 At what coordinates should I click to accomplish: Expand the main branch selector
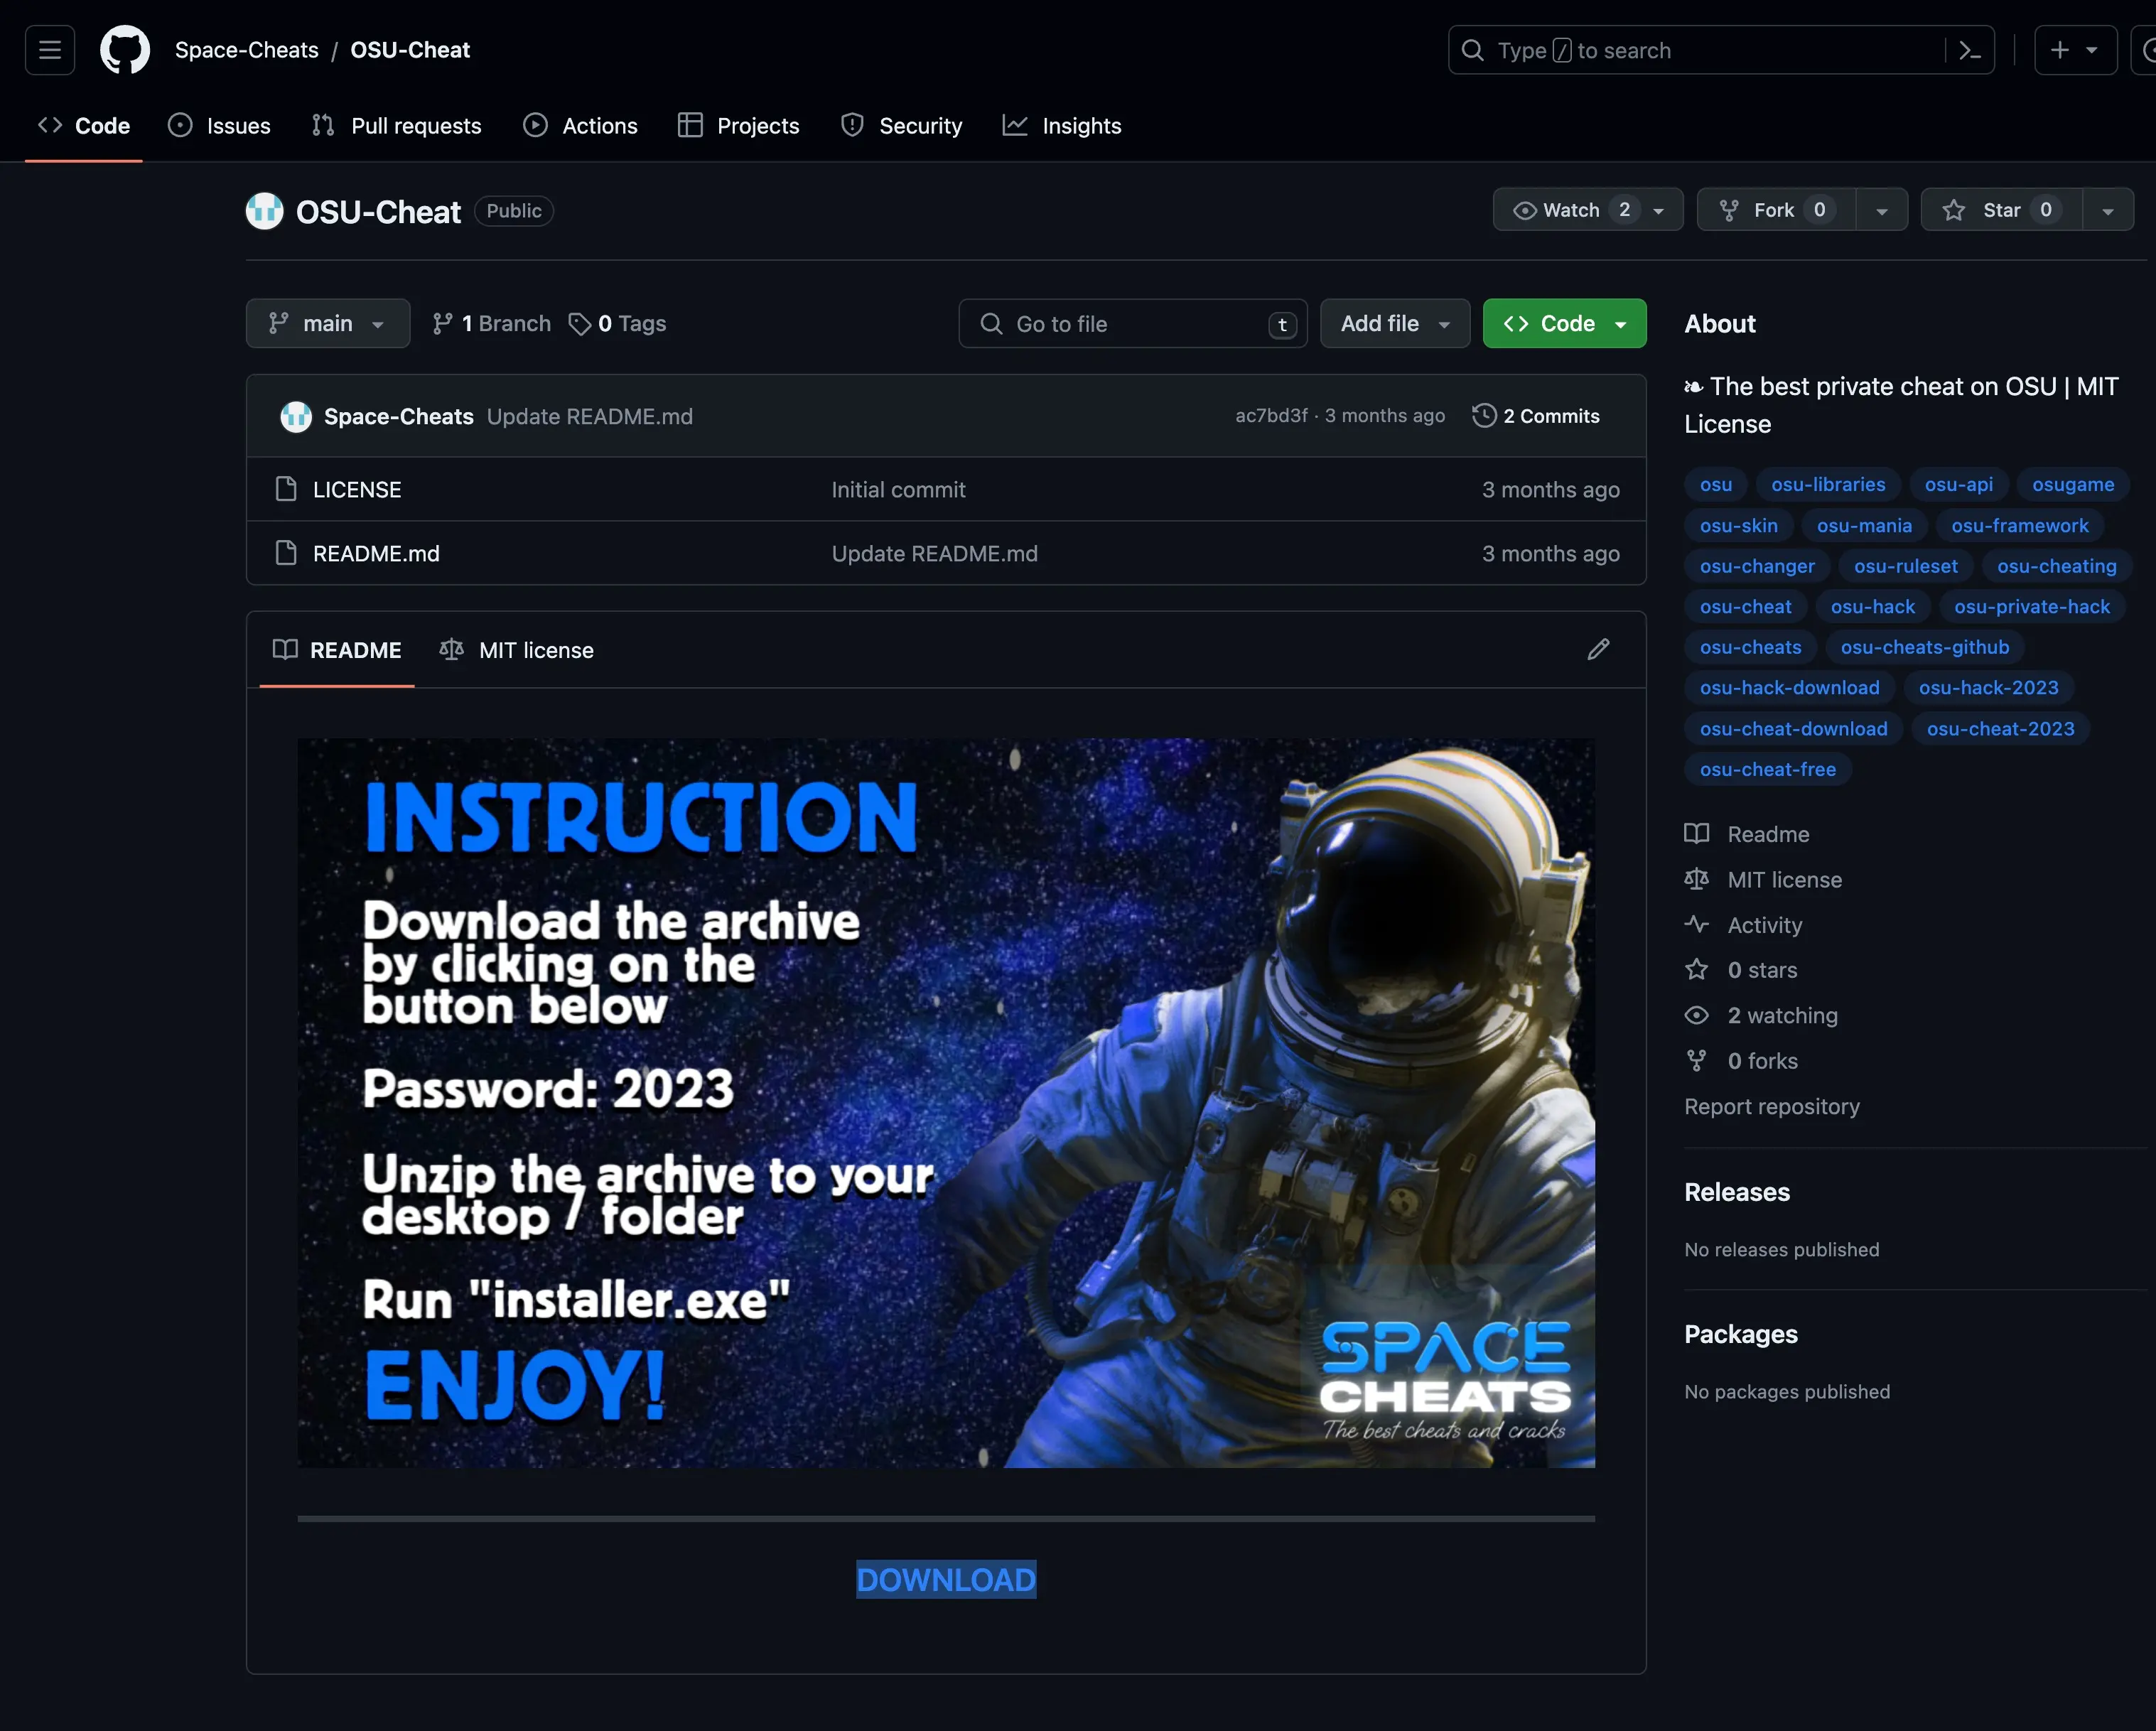(327, 324)
